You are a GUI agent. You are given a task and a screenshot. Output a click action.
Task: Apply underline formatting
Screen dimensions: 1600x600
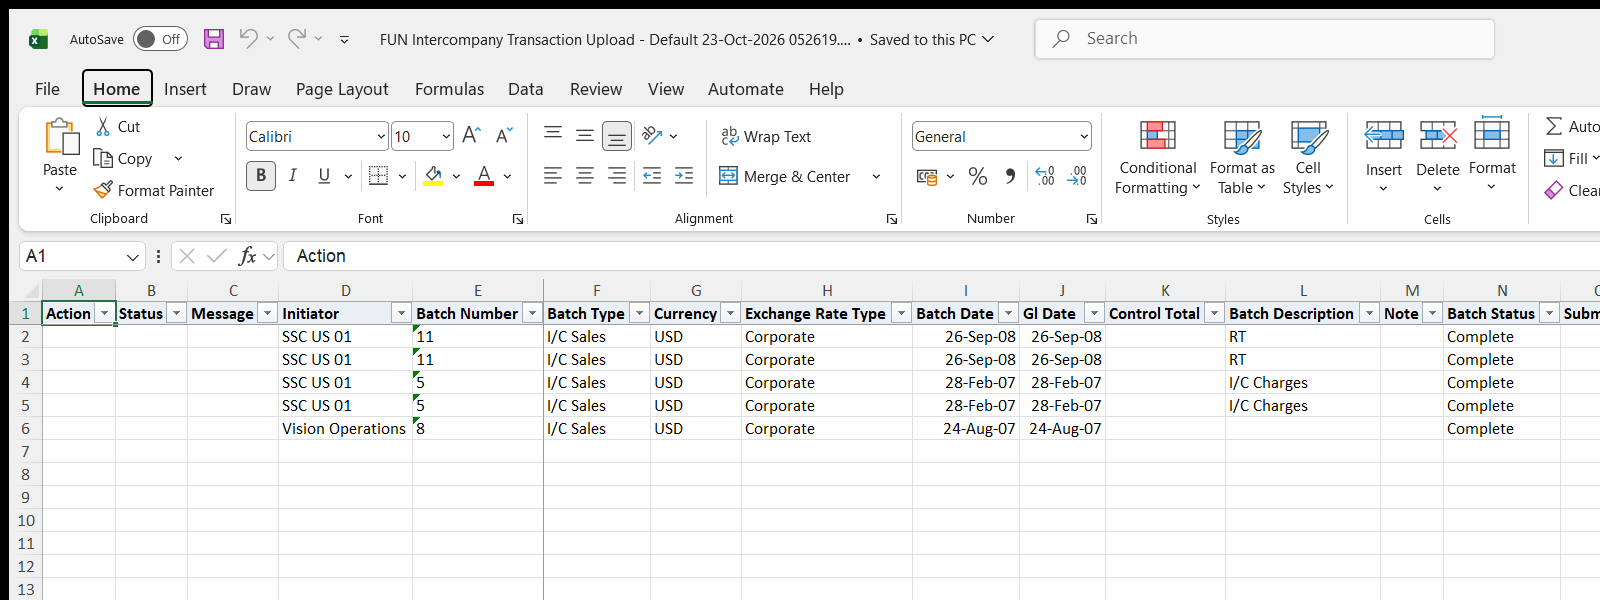point(324,176)
